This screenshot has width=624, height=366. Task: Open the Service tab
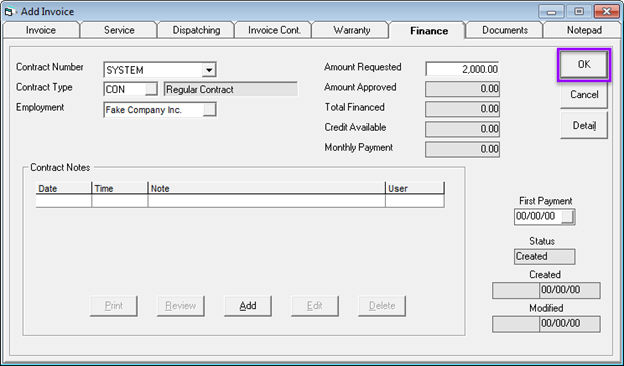click(119, 30)
